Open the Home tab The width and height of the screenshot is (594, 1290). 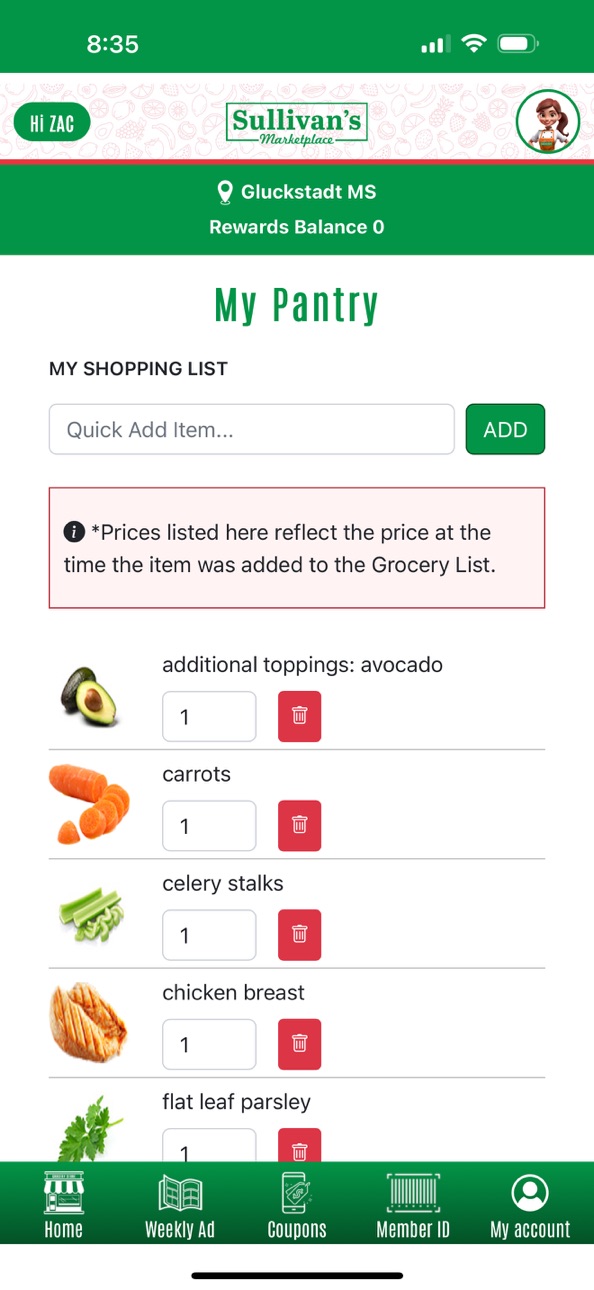64,1205
